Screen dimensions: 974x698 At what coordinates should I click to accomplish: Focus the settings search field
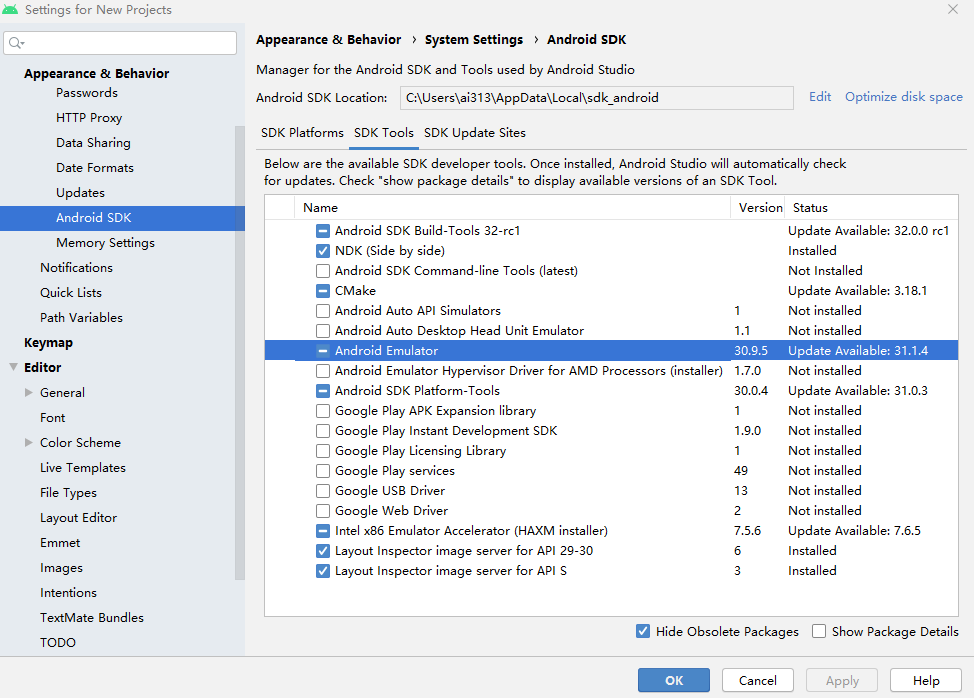point(120,43)
